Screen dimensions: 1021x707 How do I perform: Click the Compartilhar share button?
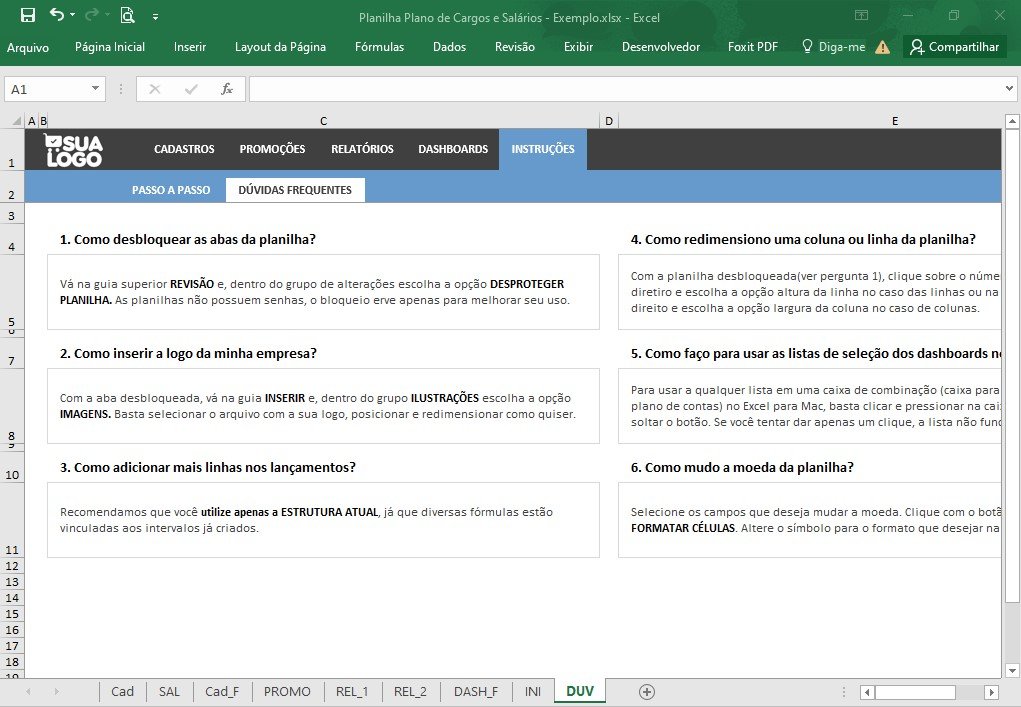(x=955, y=47)
